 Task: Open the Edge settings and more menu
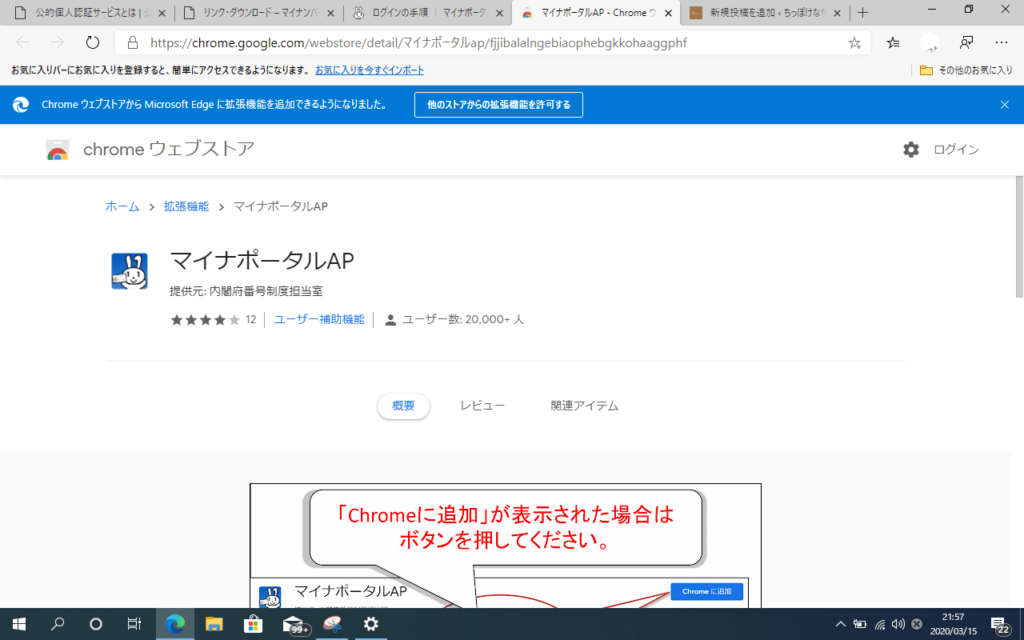click(1001, 43)
